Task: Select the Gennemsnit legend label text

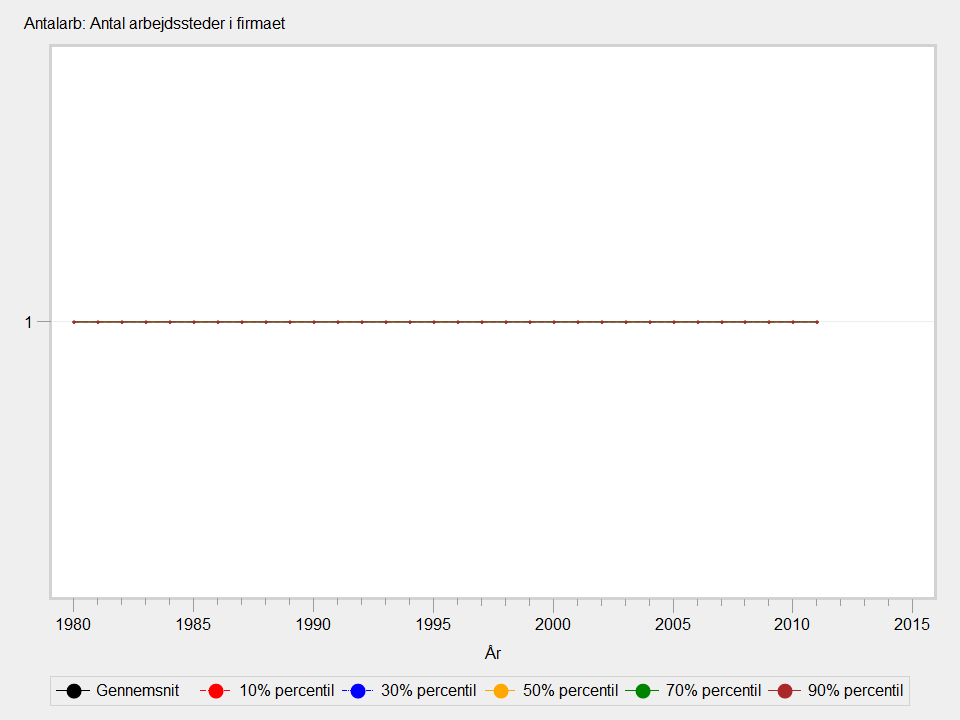Action: coord(137,691)
